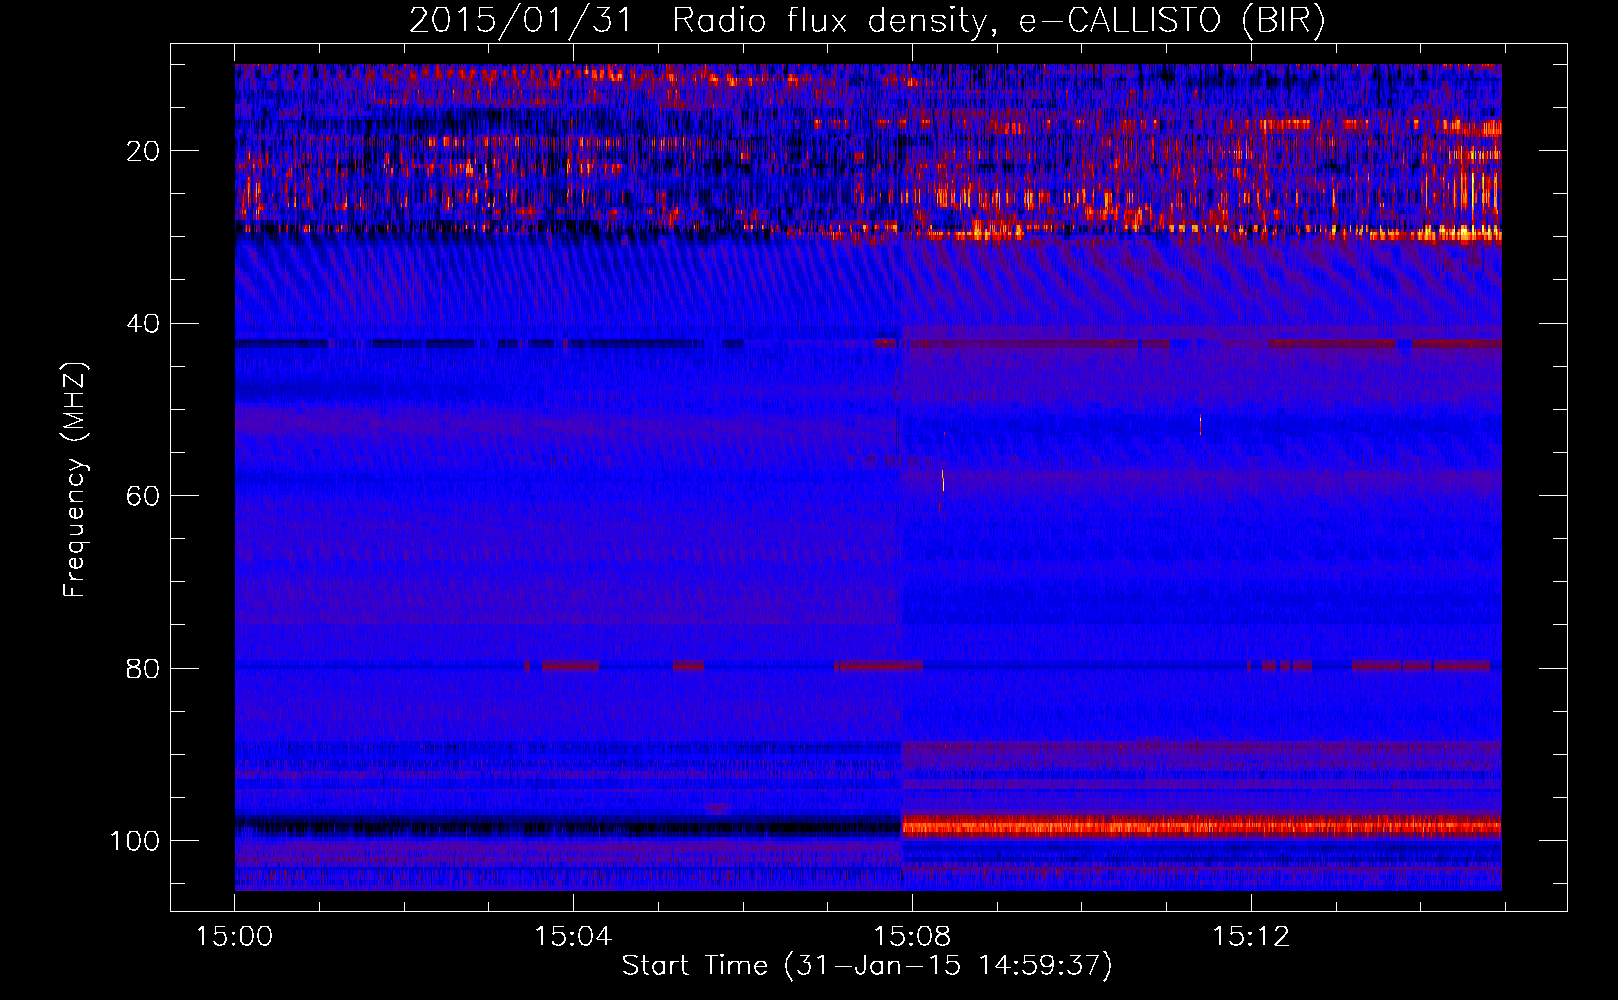Select the '15:12' time tick label
Viewport: 1618px width, 1000px height.
click(x=1251, y=937)
